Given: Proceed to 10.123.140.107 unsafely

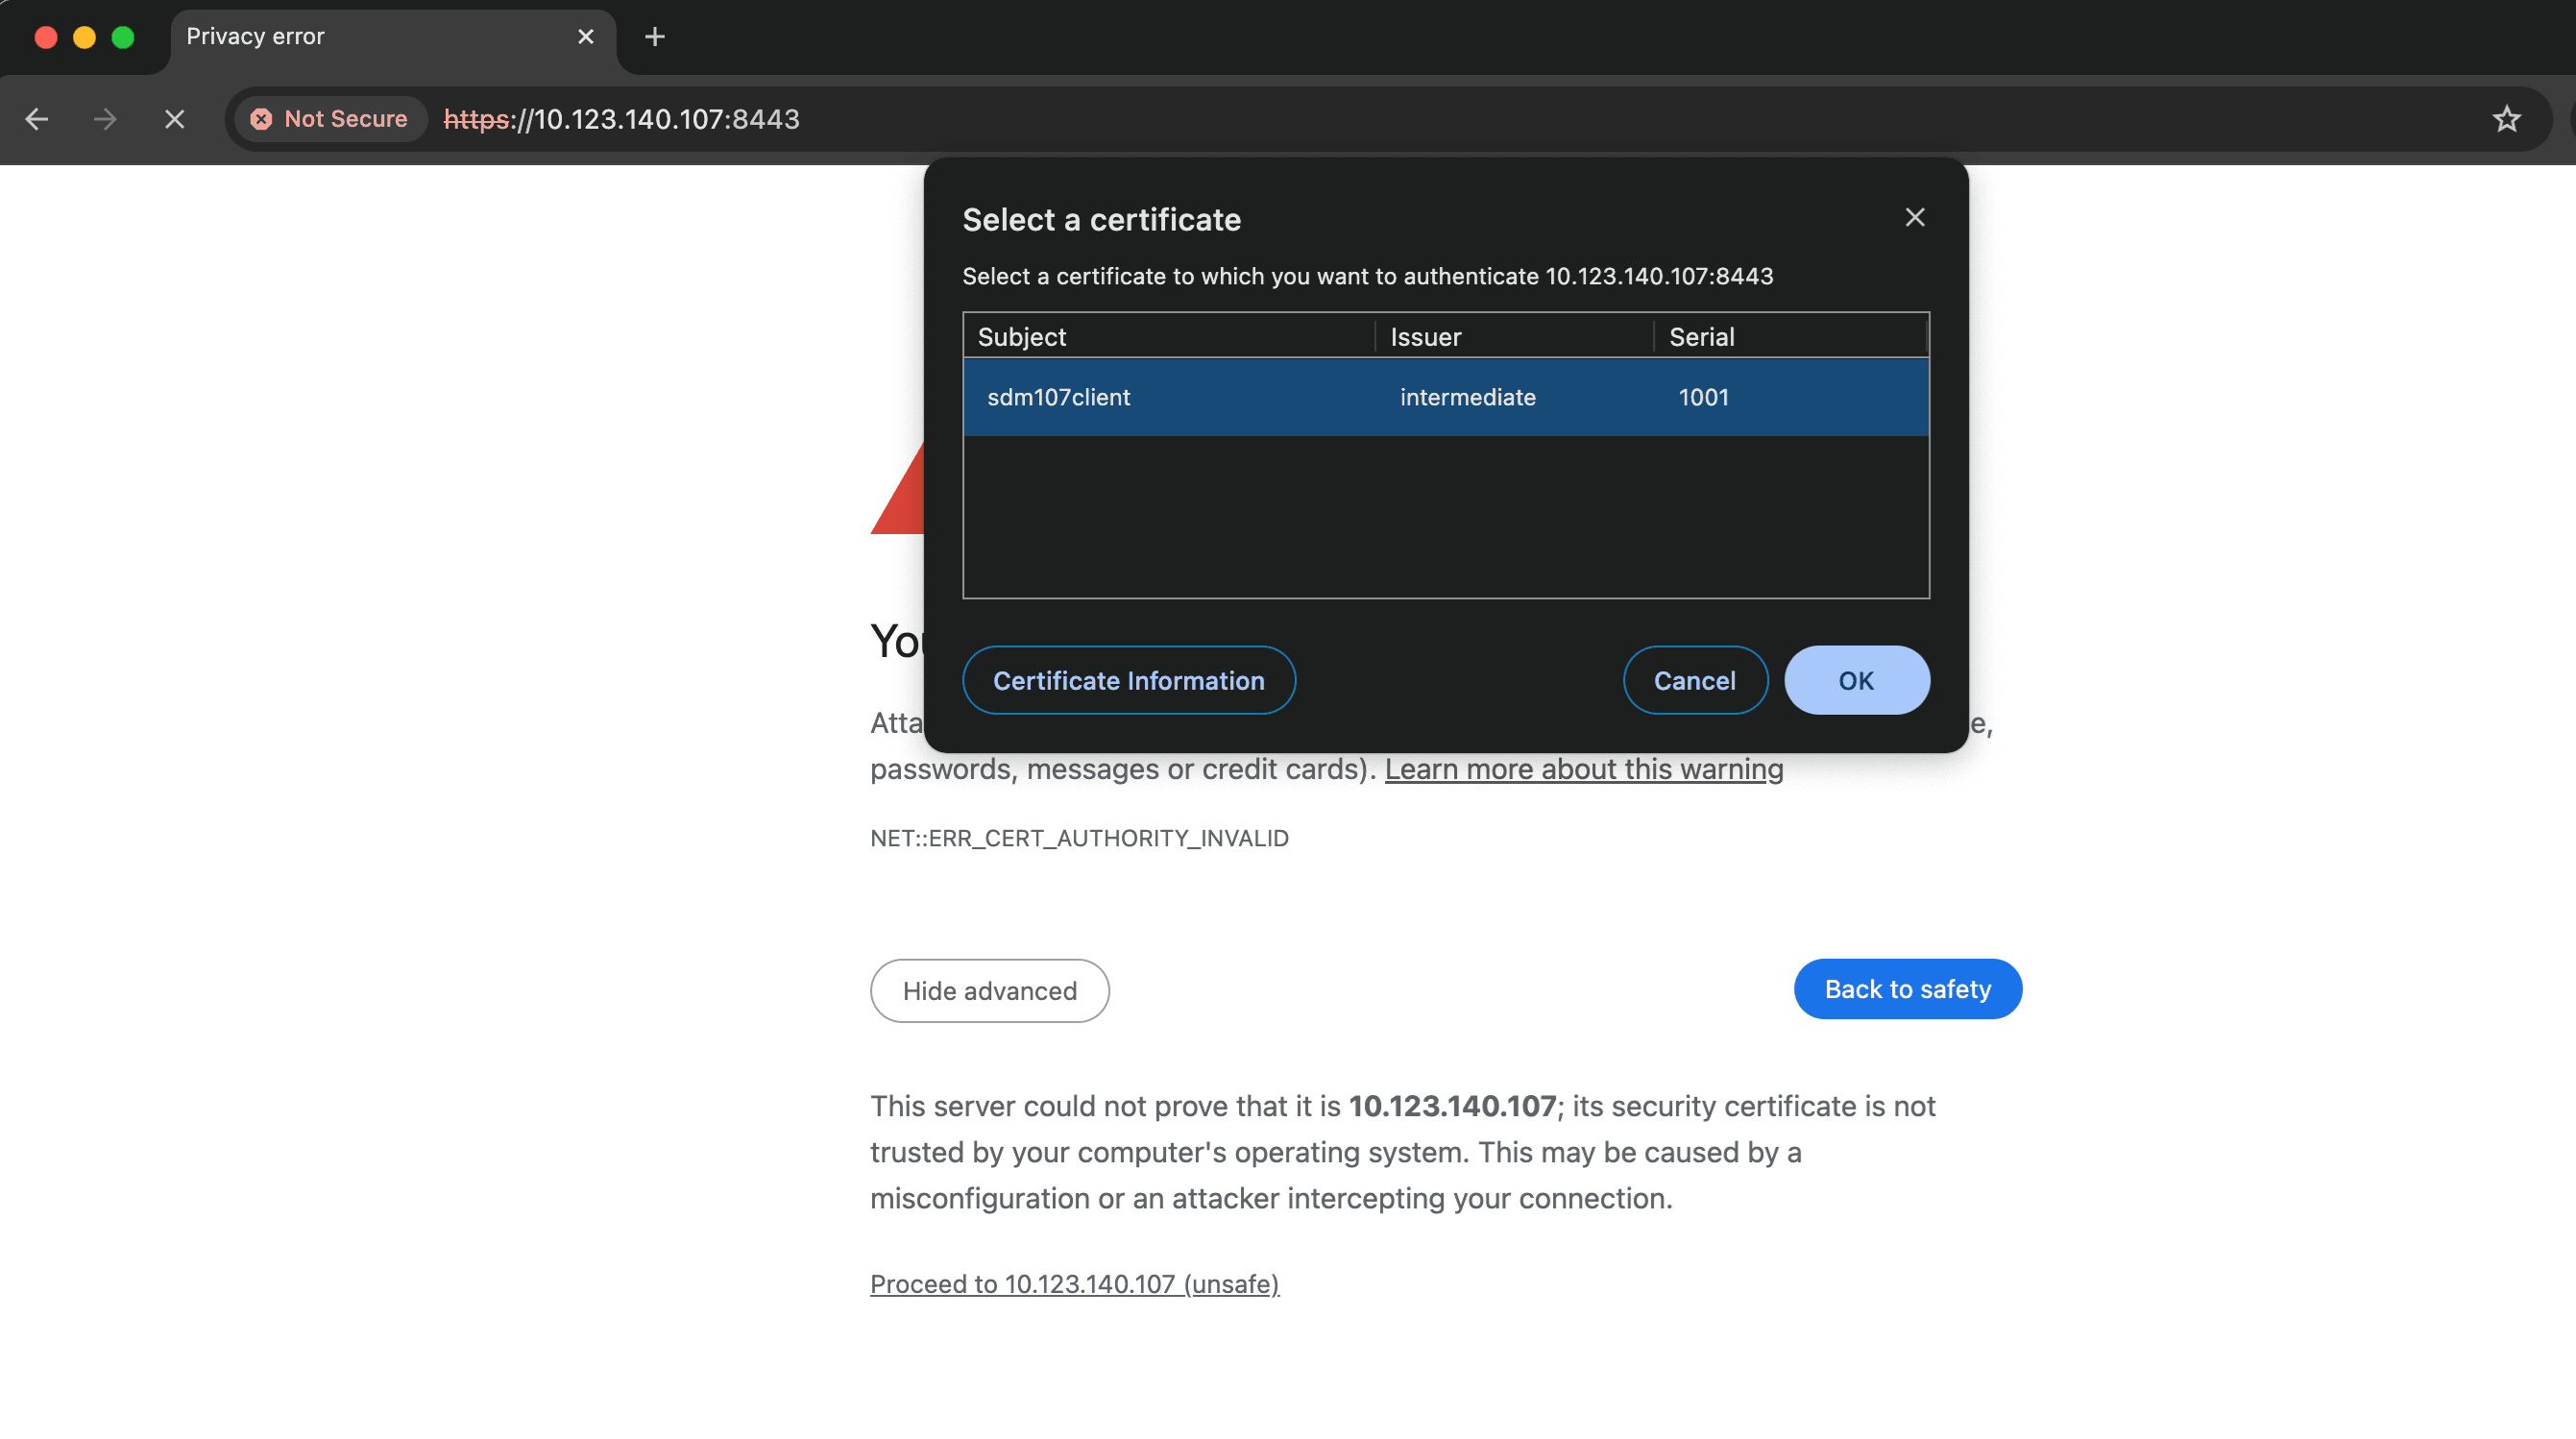Looking at the screenshot, I should (1074, 1284).
